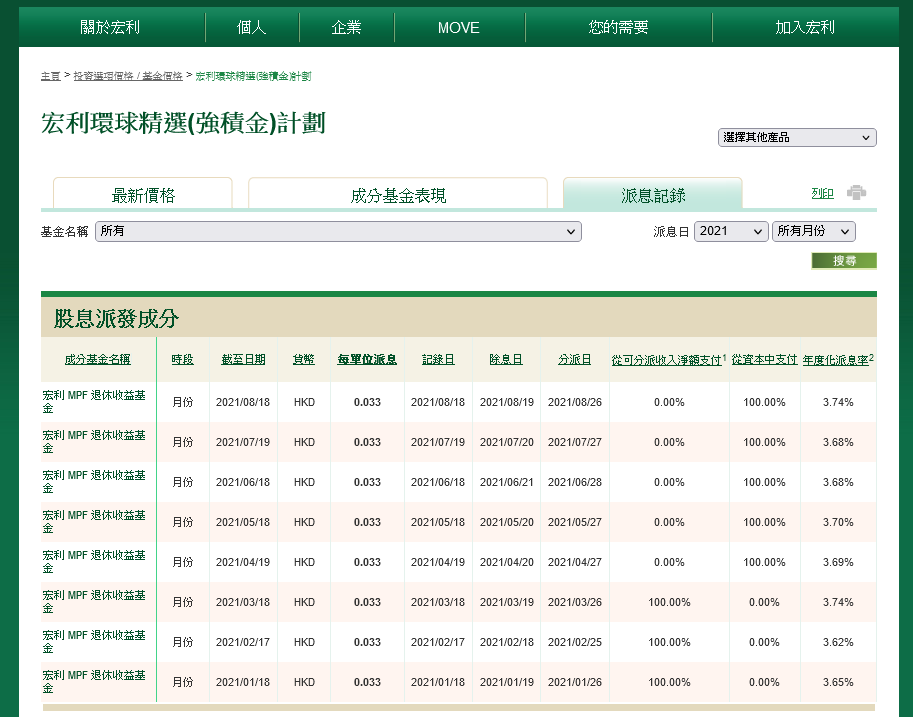Open the fund link in the 2021/03/18 row
The image size is (913, 717).
[x=94, y=602]
